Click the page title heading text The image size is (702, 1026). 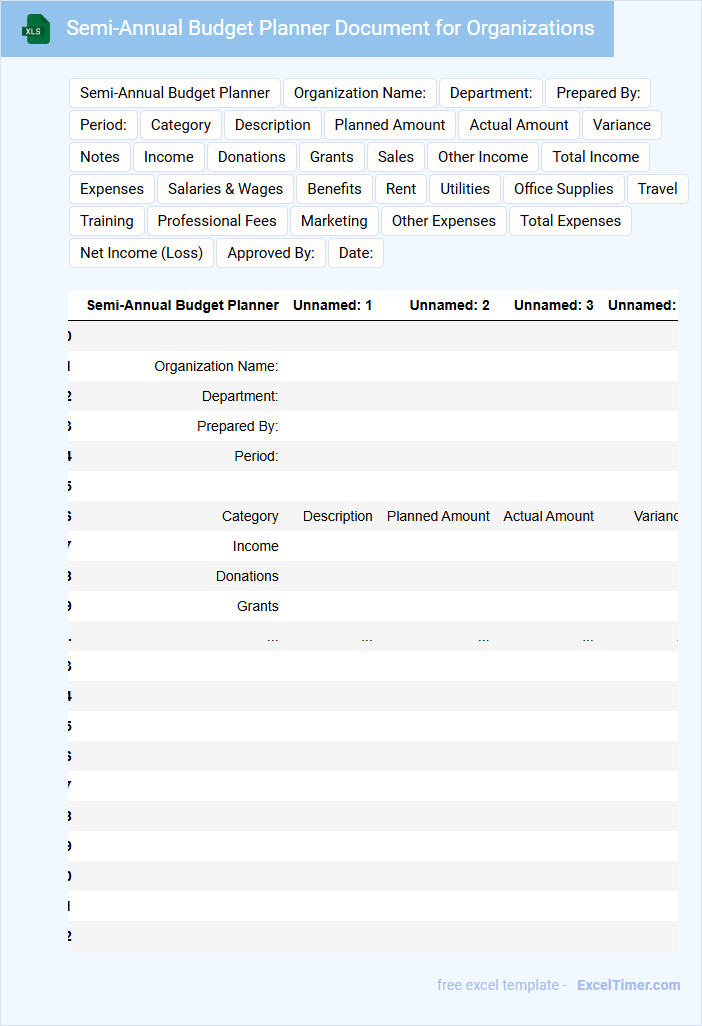tap(330, 28)
